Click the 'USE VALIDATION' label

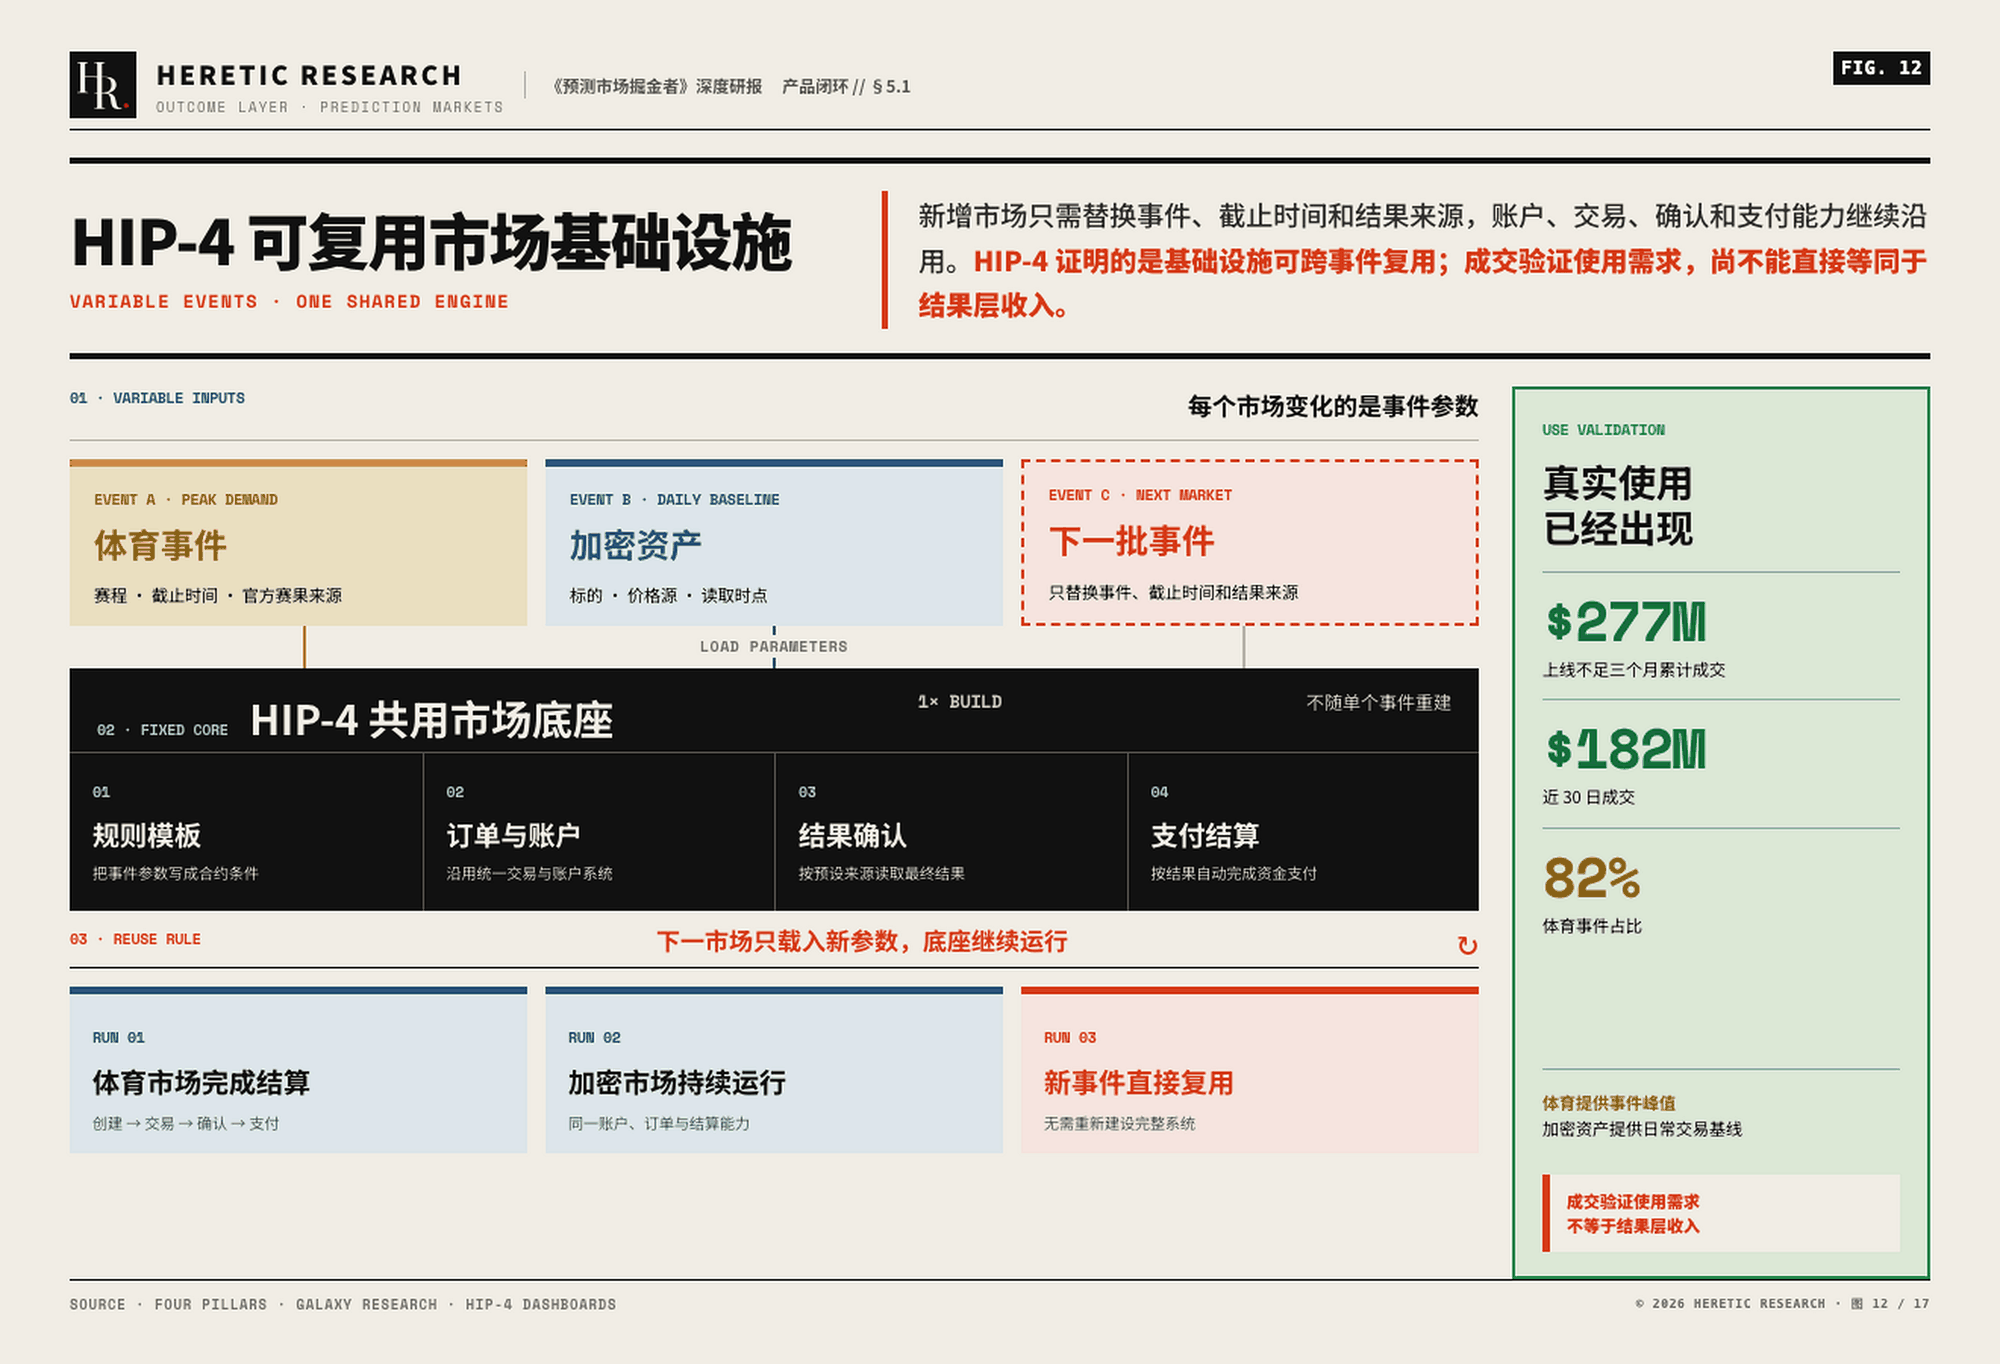[1603, 430]
